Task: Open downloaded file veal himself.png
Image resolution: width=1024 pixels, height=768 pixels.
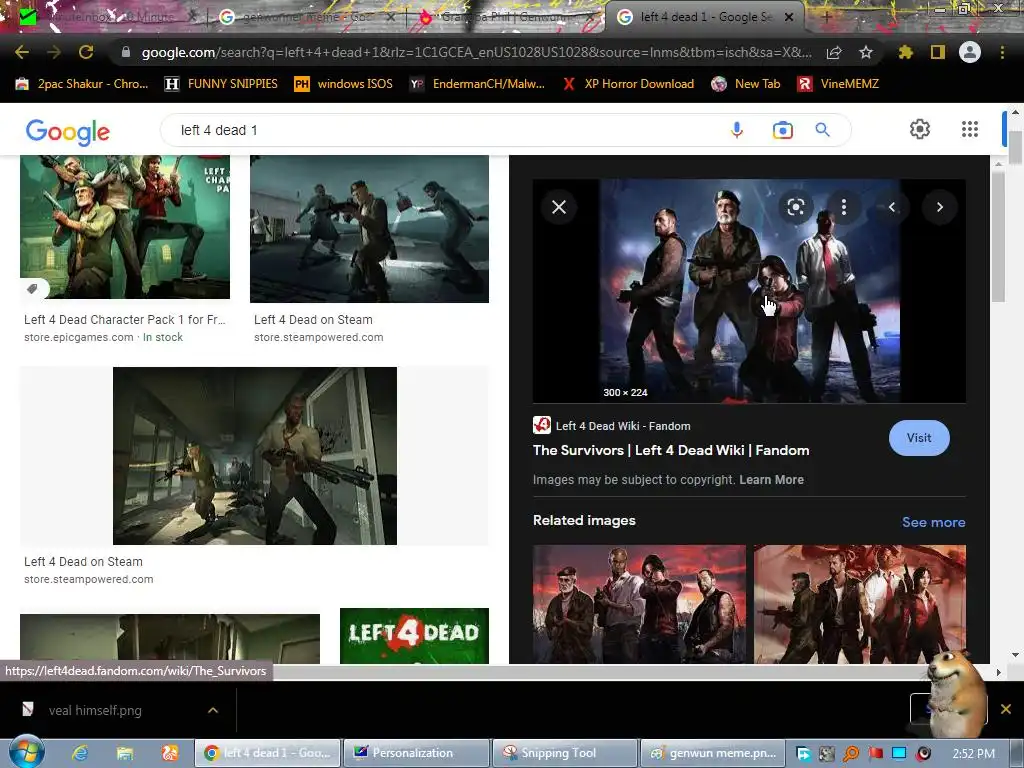Action: [x=95, y=710]
